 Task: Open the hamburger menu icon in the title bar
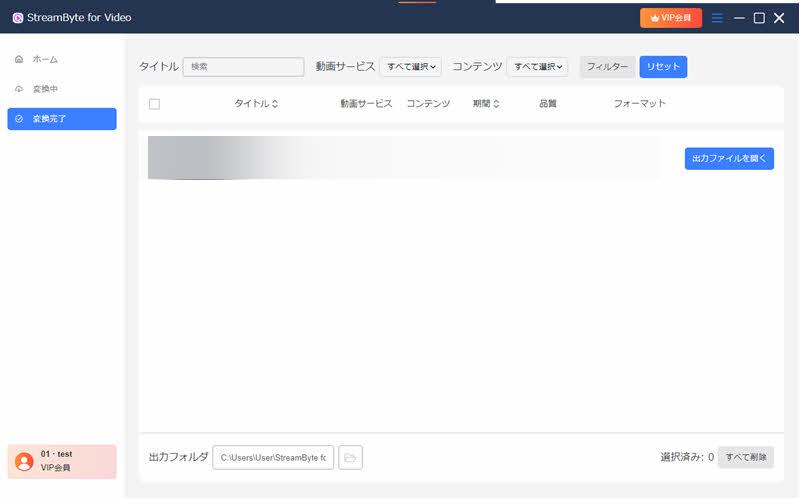click(717, 18)
